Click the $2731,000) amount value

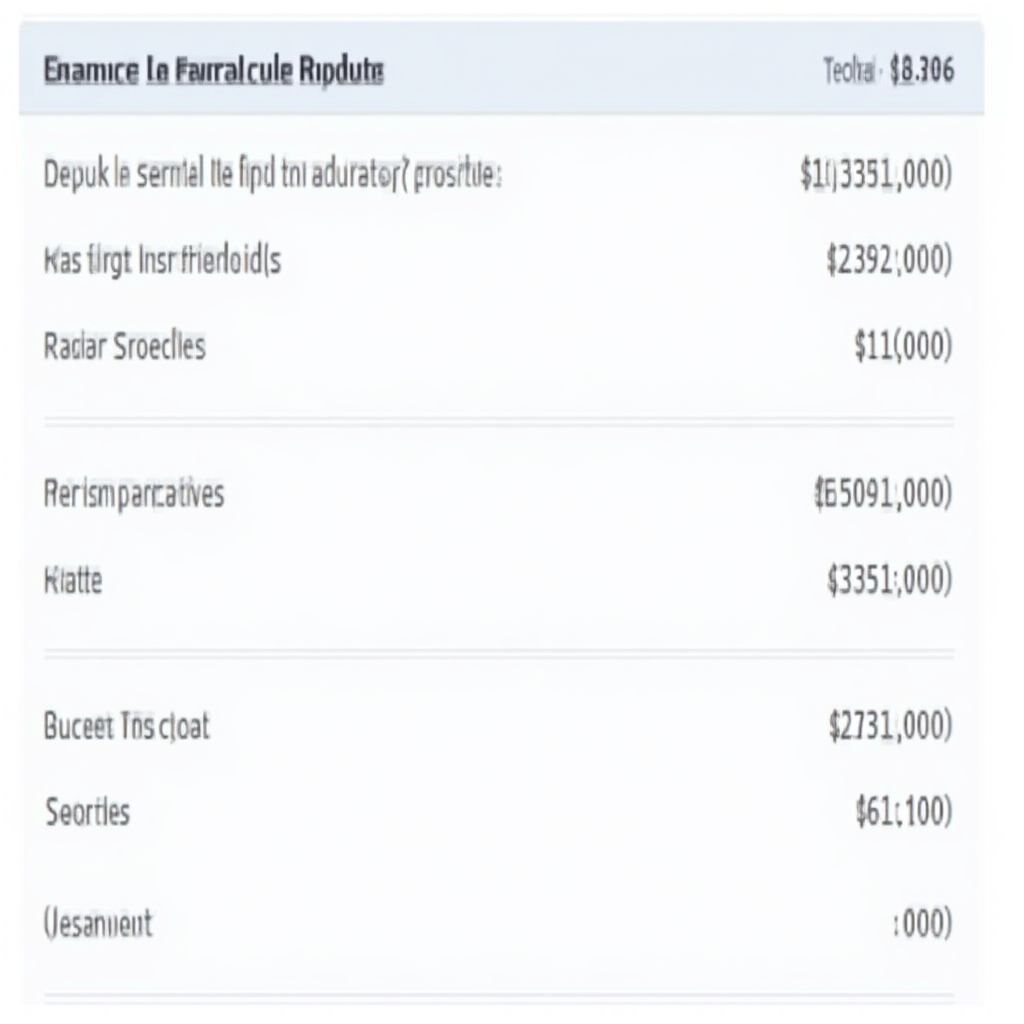[889, 726]
